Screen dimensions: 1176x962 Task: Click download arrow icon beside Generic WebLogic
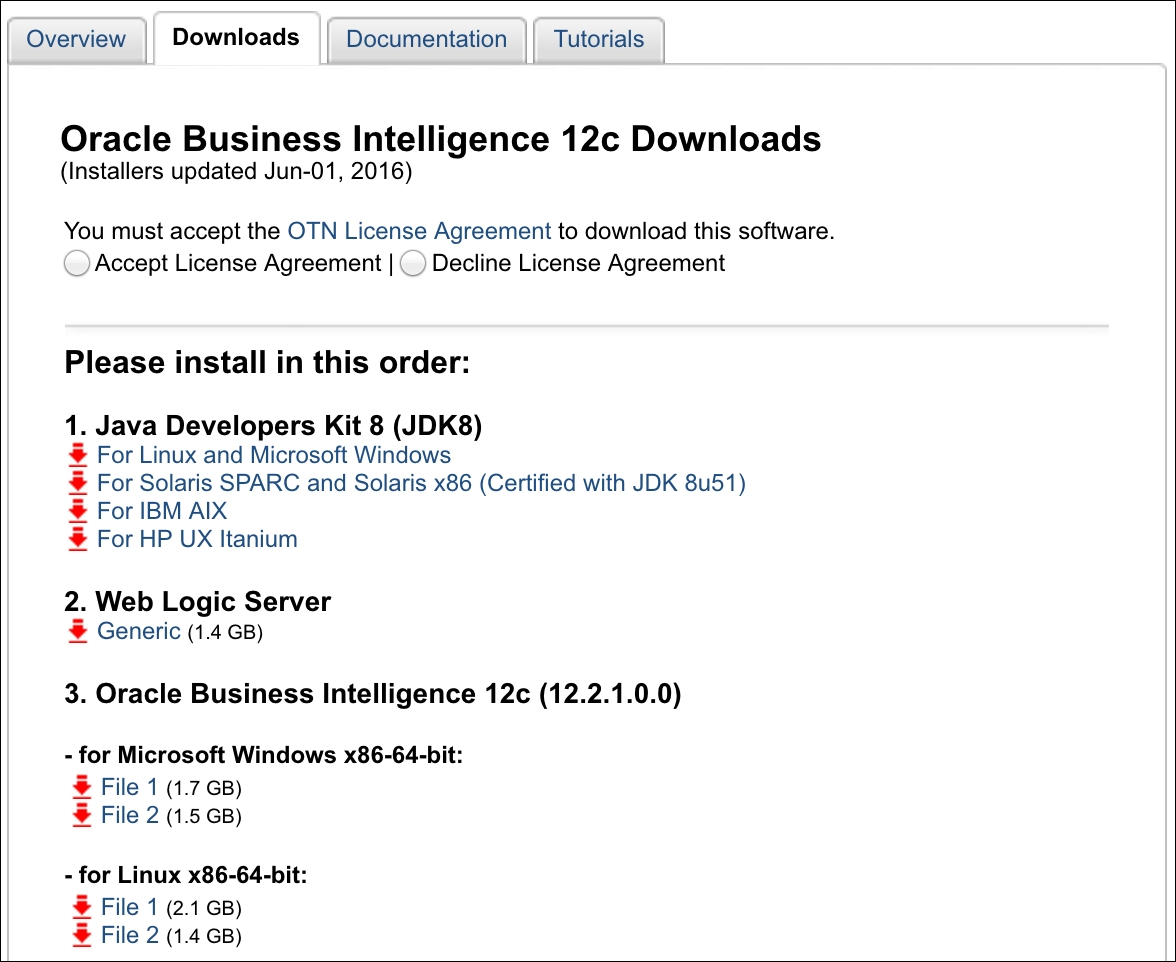78,631
